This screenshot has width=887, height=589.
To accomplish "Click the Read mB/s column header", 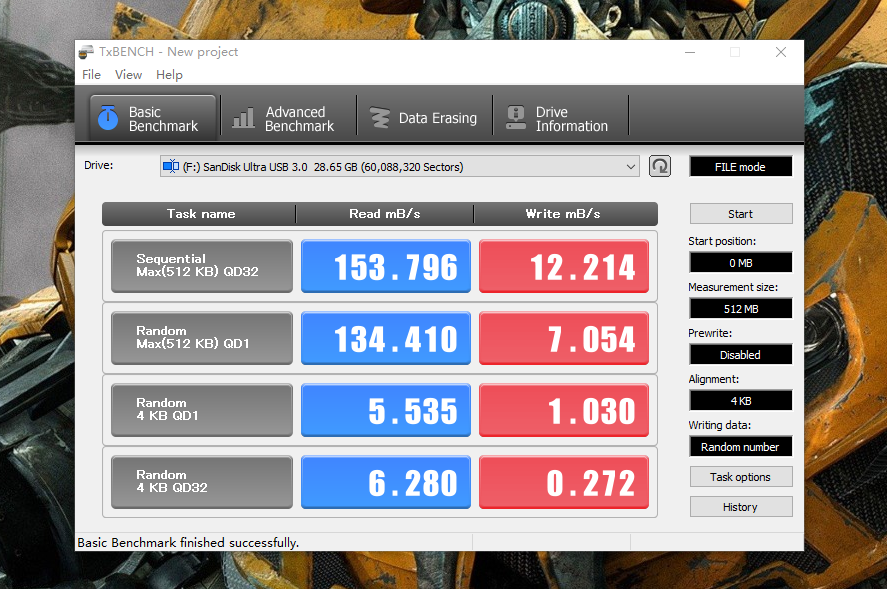I will [385, 214].
